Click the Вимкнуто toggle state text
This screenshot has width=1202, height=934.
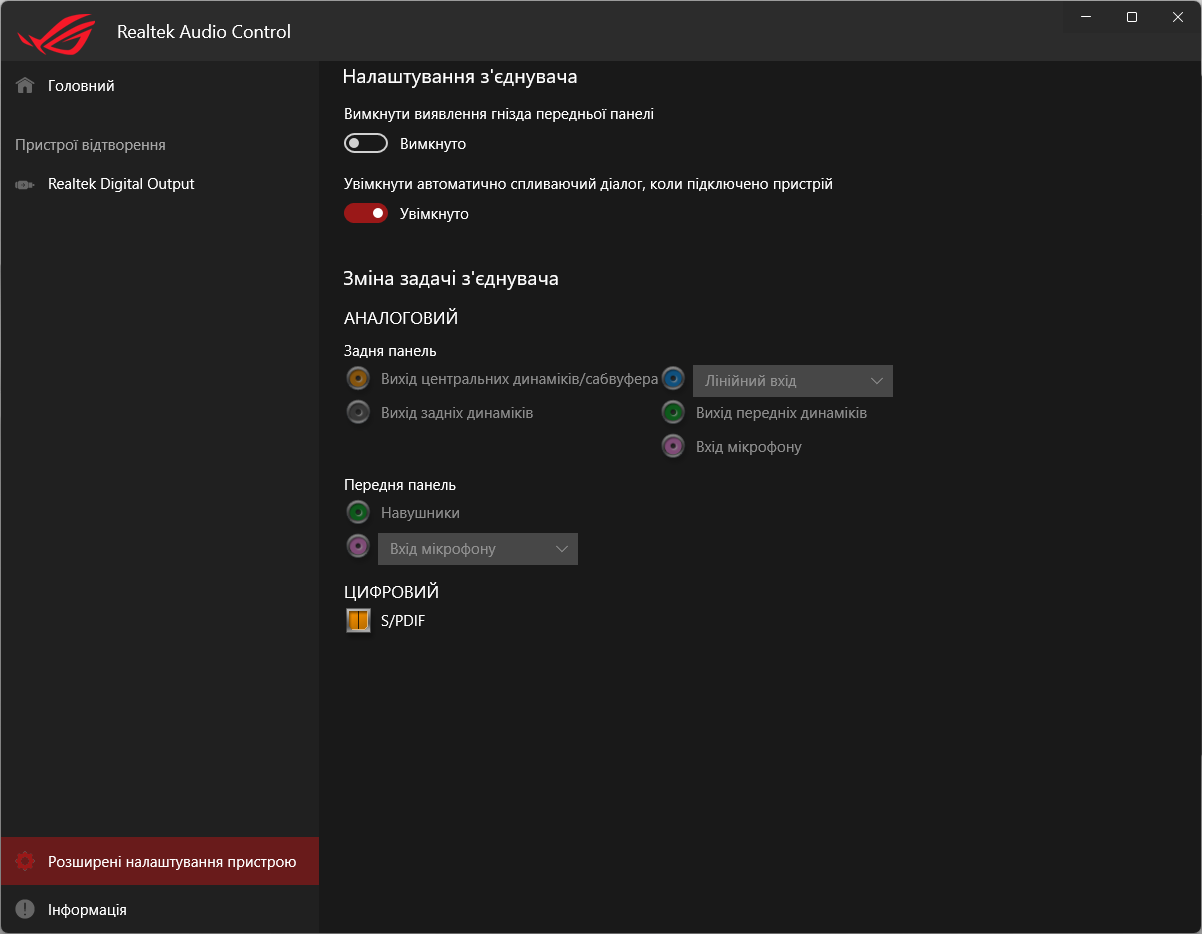[x=433, y=144]
